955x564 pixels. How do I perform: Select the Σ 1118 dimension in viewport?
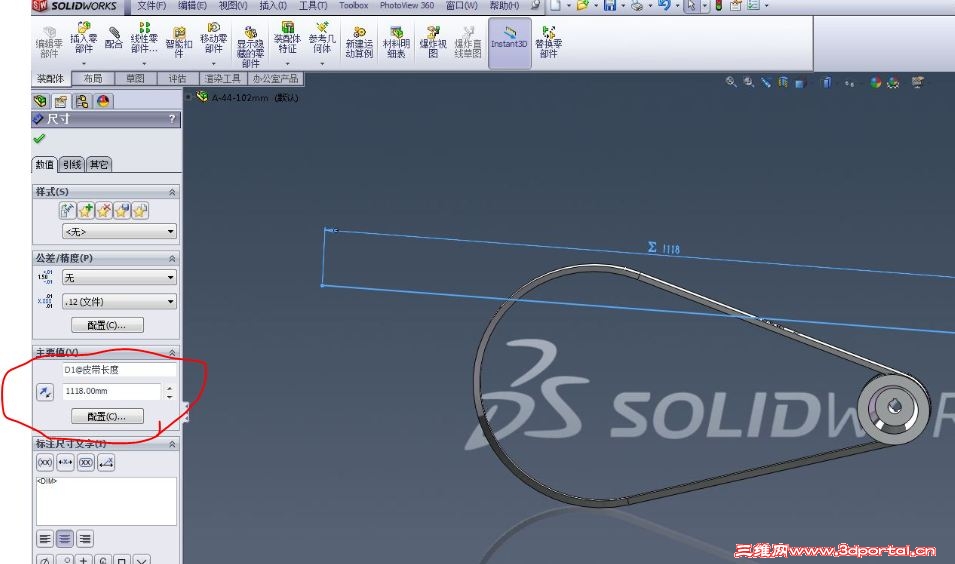664,249
